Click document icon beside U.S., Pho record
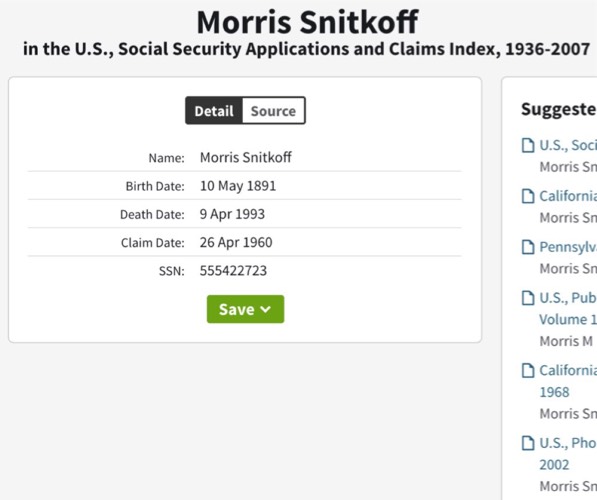Screen dimensions: 597x500 pyautogui.click(x=528, y=443)
